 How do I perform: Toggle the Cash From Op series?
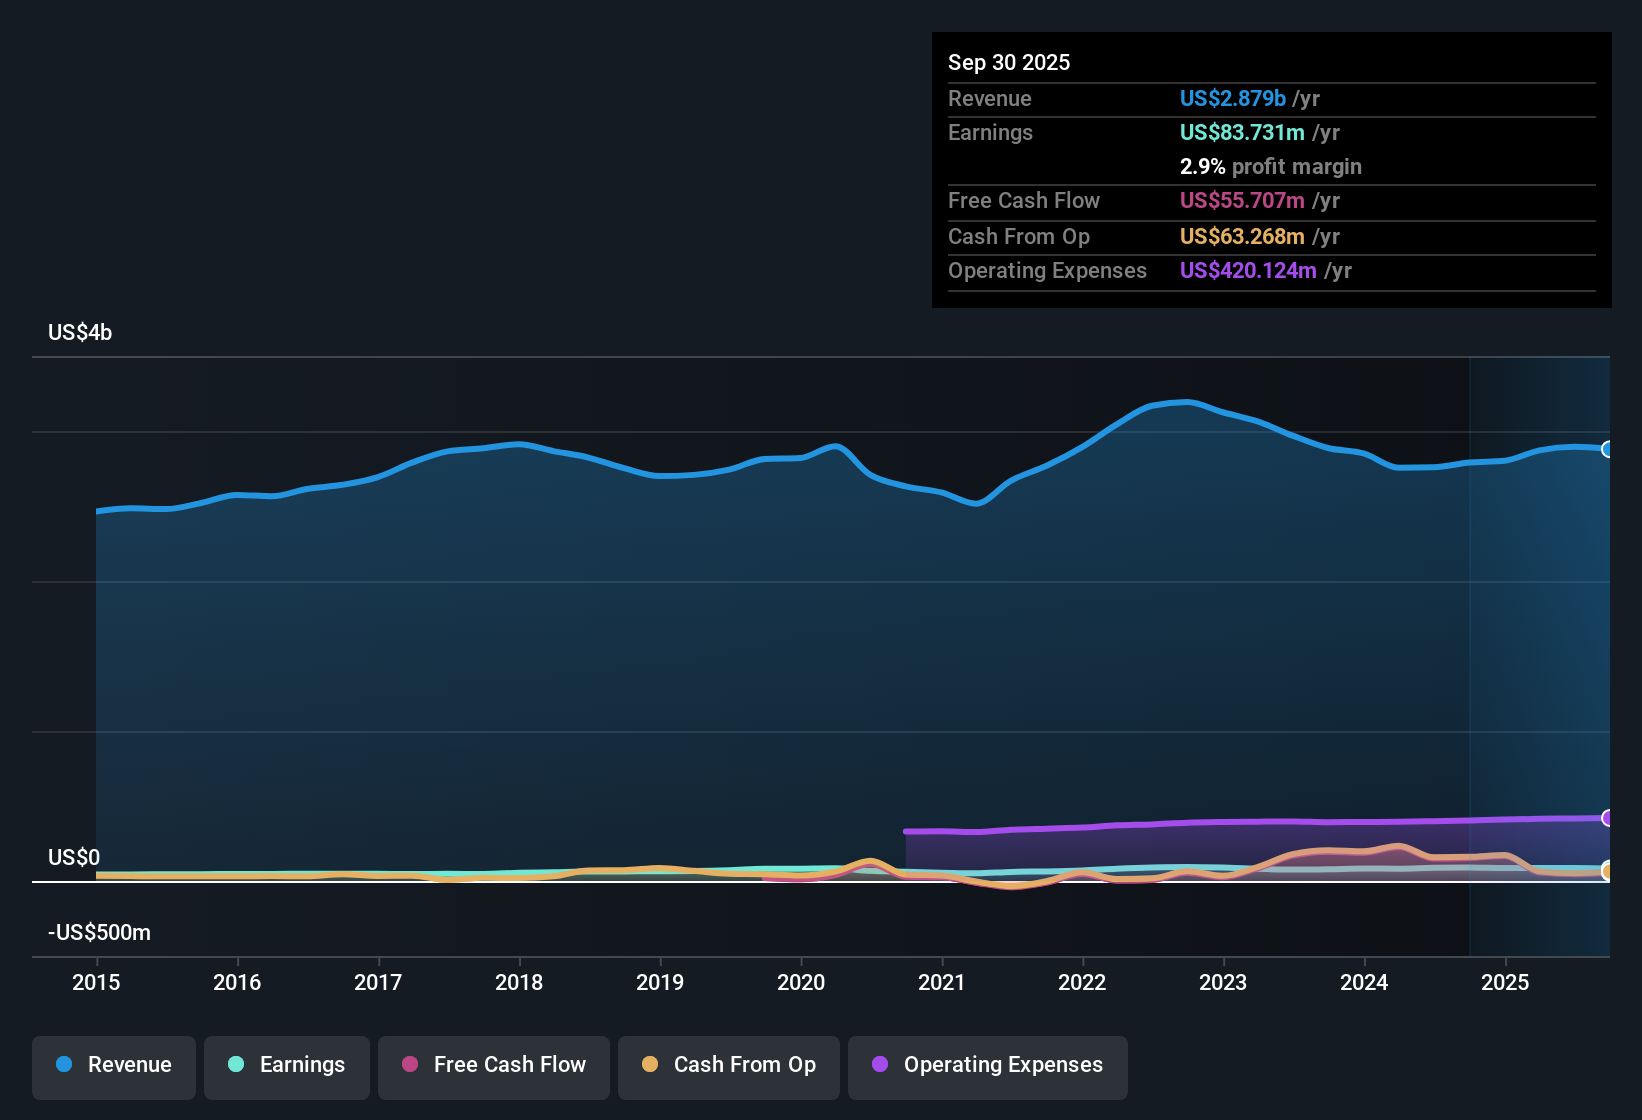[729, 1065]
